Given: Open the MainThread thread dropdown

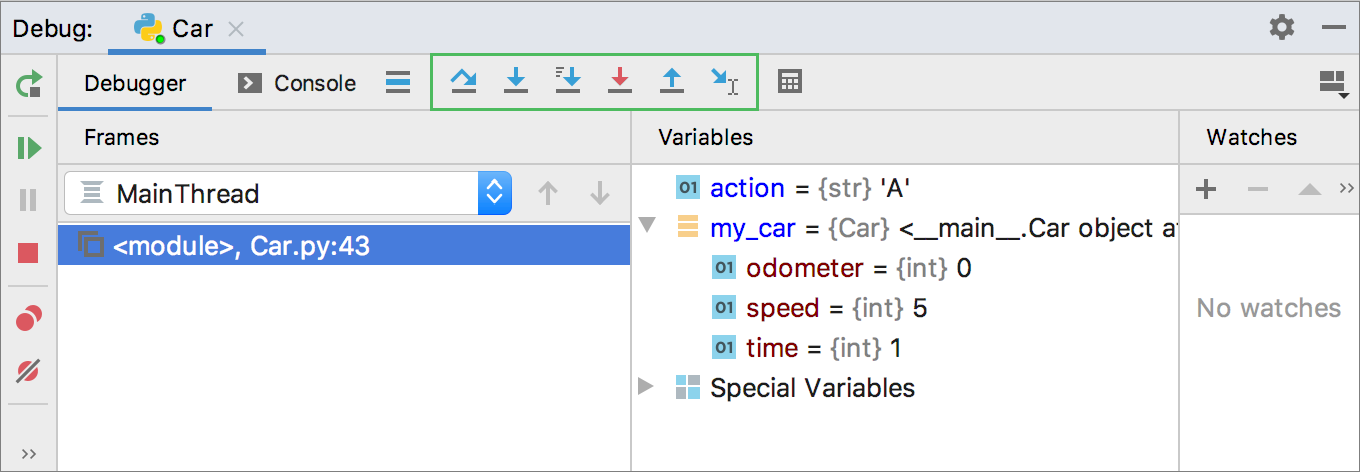Looking at the screenshot, I should pos(494,194).
